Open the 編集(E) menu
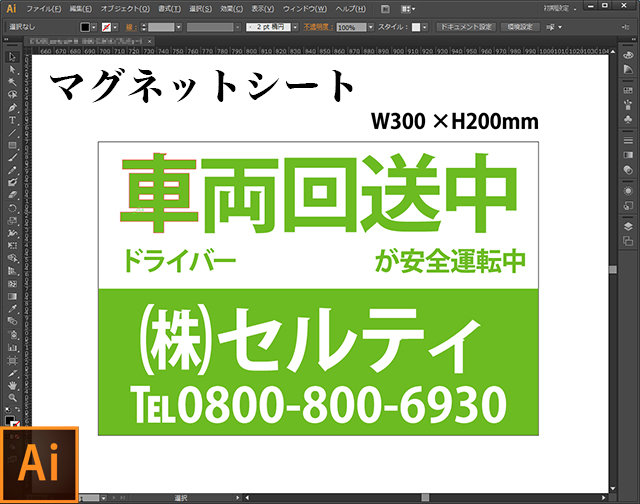 (81, 9)
